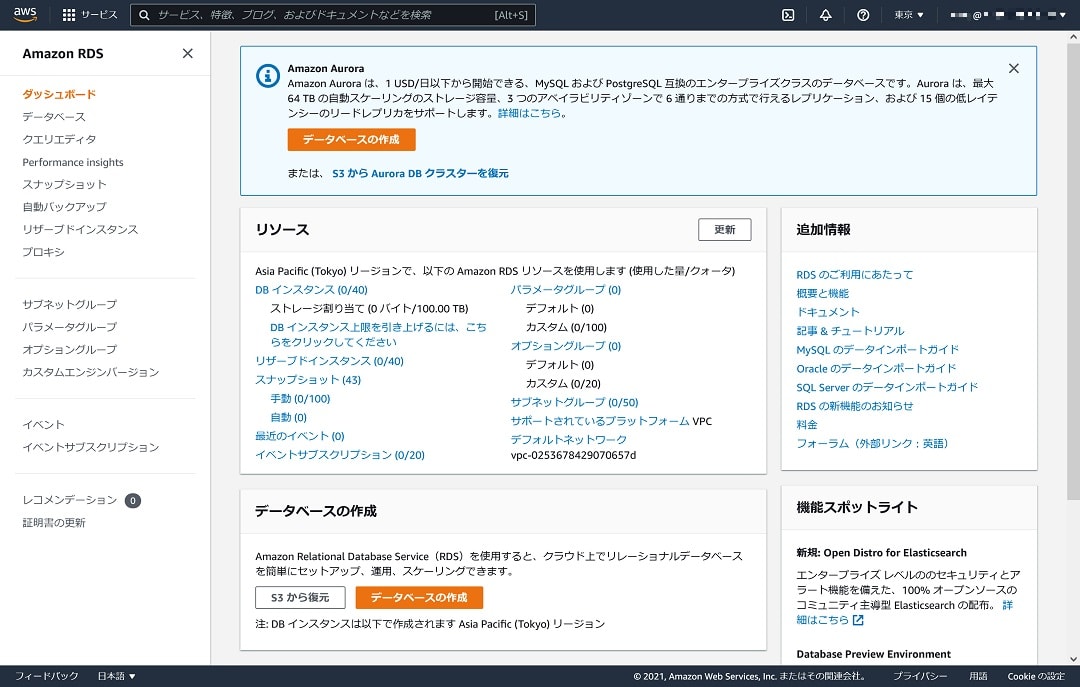Open イベントサブスクリプション in the sidebar
1080x687 pixels.
91,447
